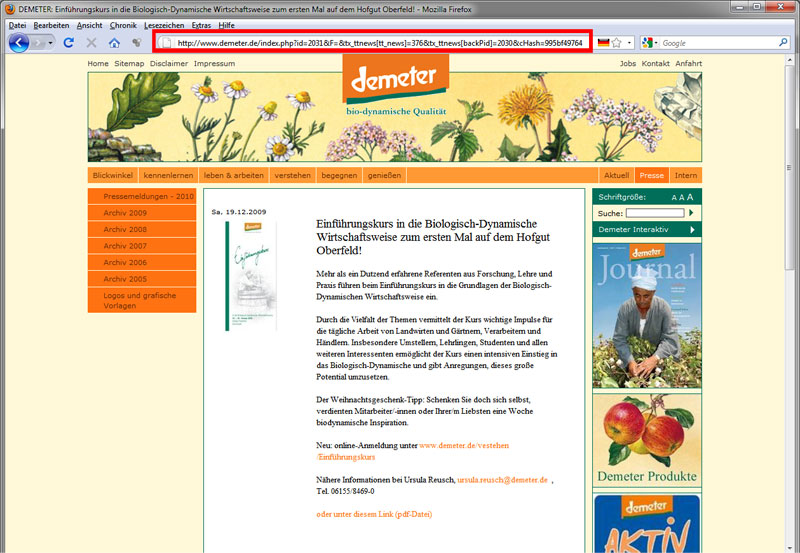The image size is (800, 553).
Task: Open Archiv 2008 in sidebar
Action: pos(142,229)
